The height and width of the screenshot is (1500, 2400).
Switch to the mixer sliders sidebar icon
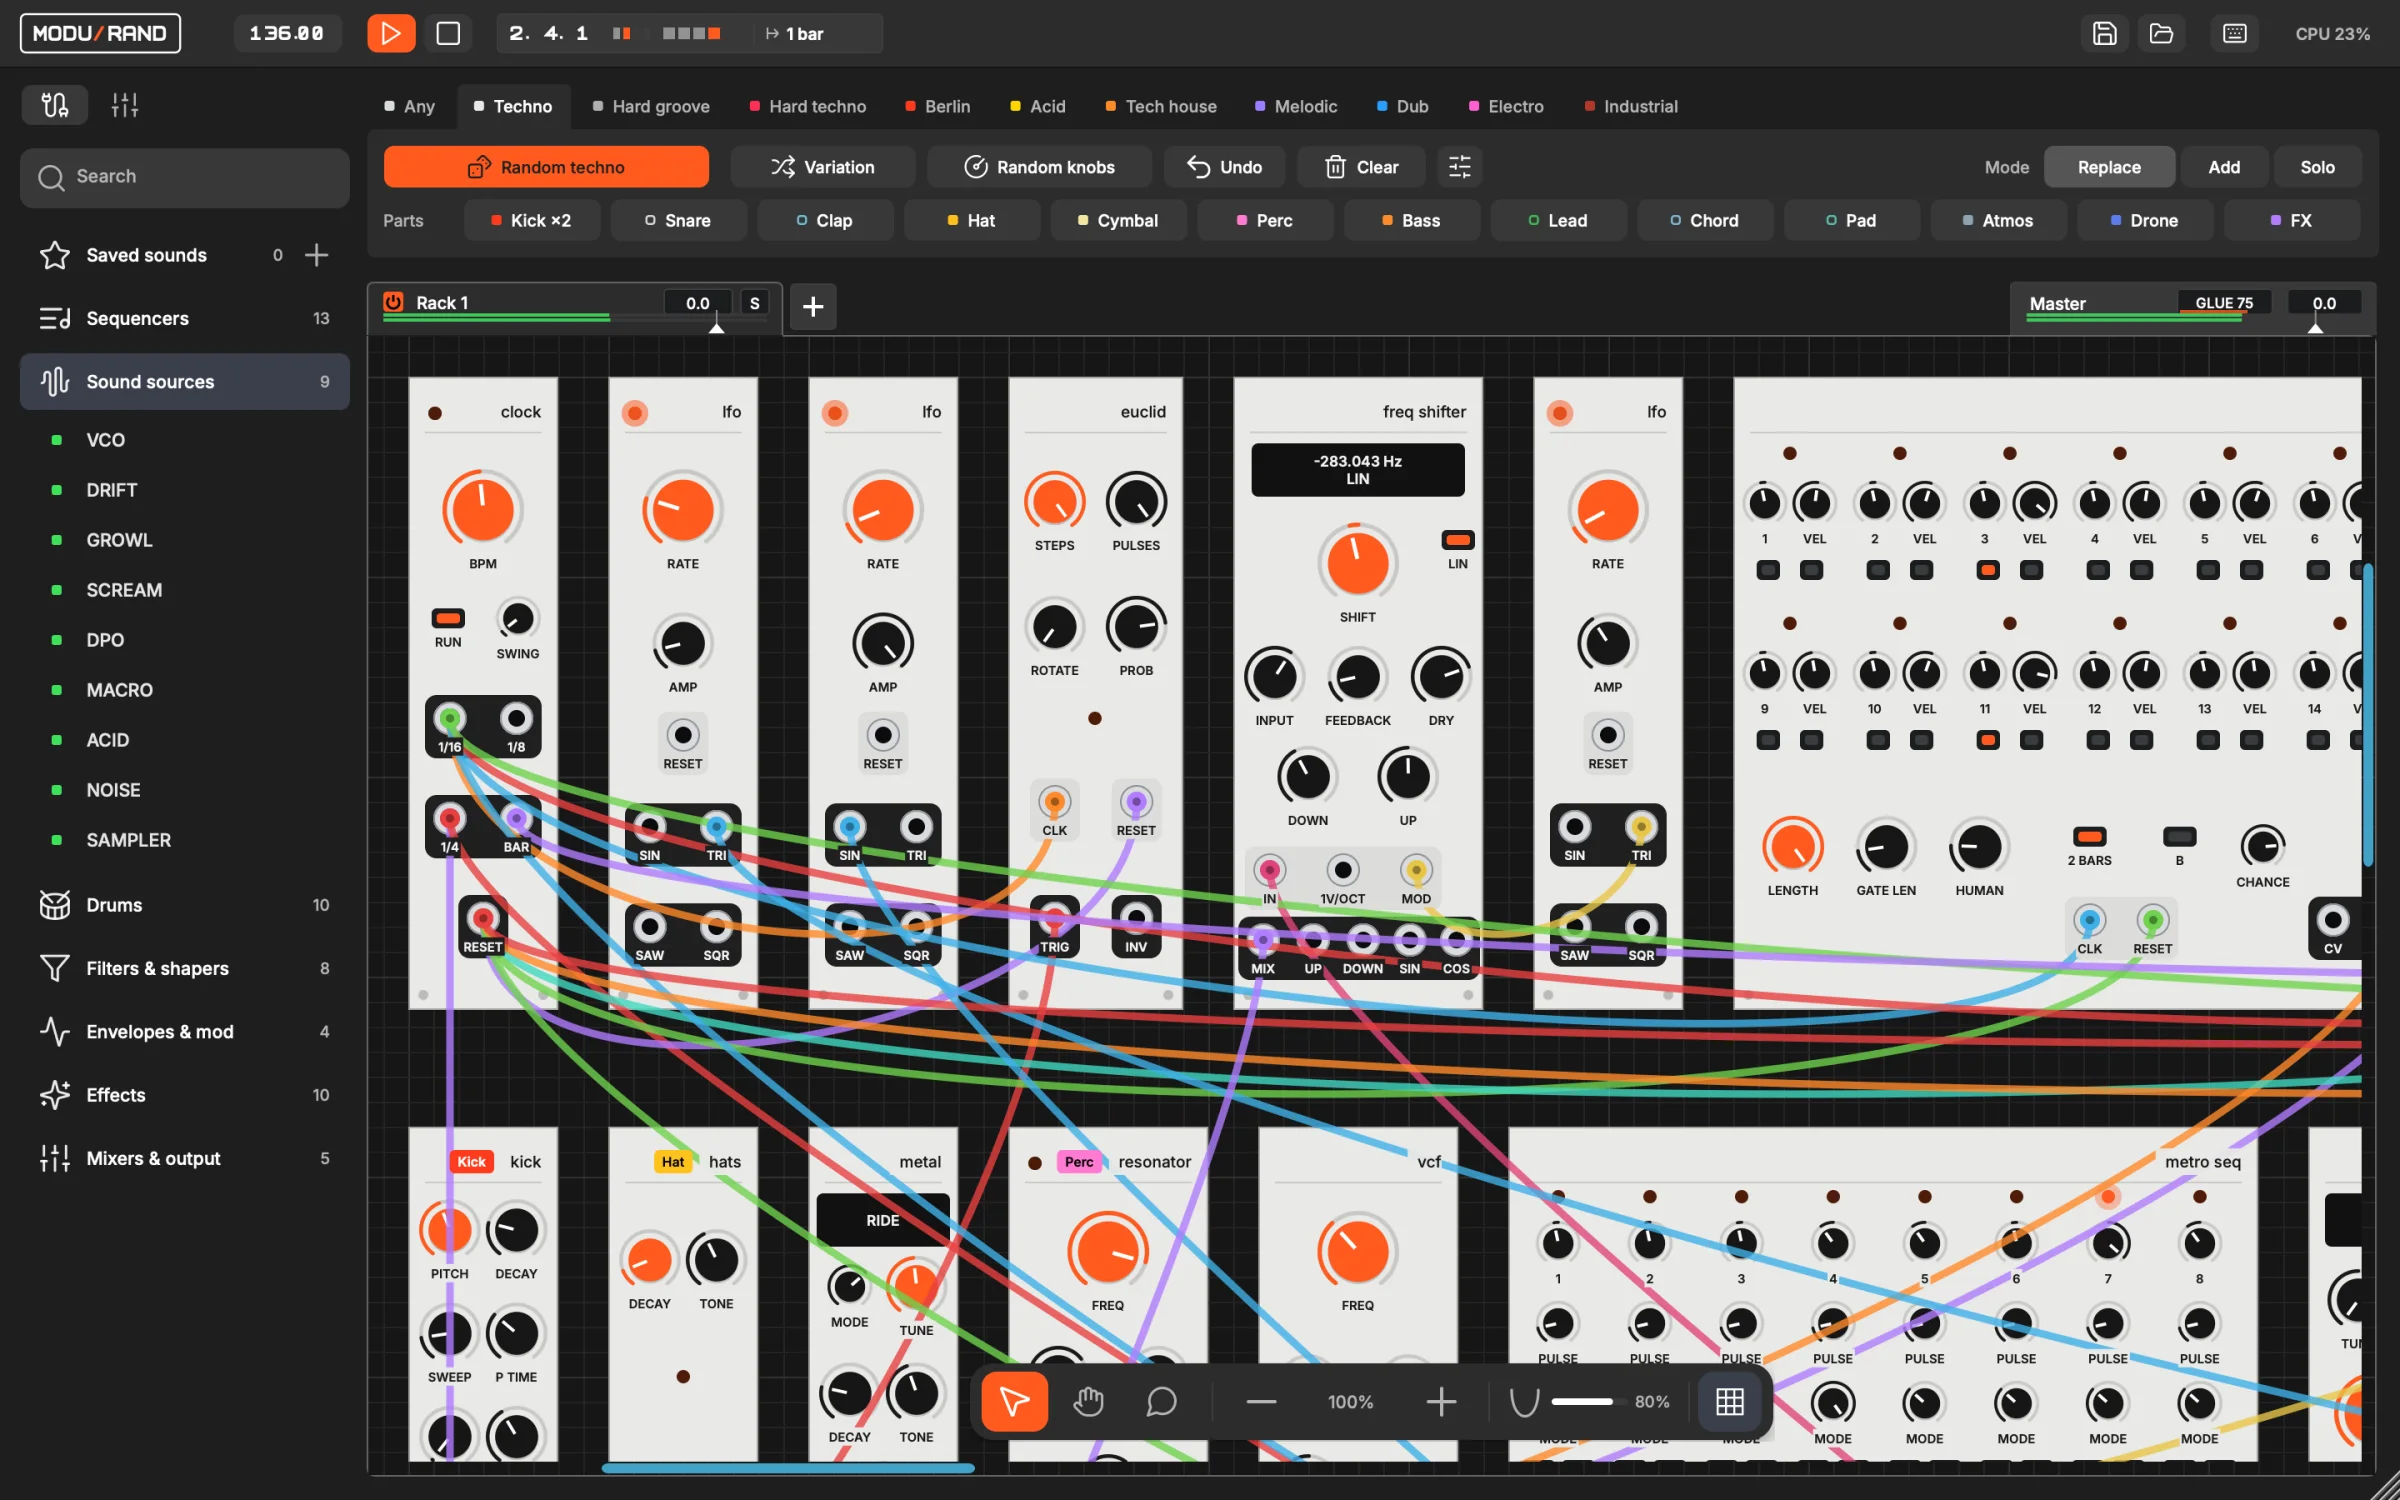pos(125,105)
